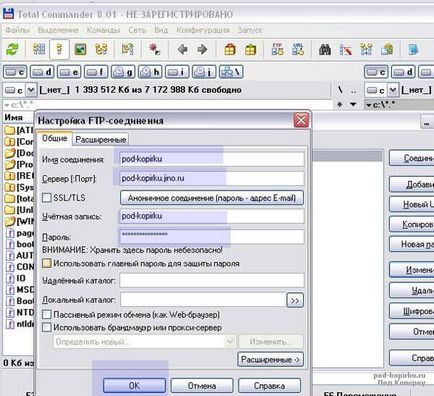Toggle the use firewall or proxy checkbox

[47, 328]
